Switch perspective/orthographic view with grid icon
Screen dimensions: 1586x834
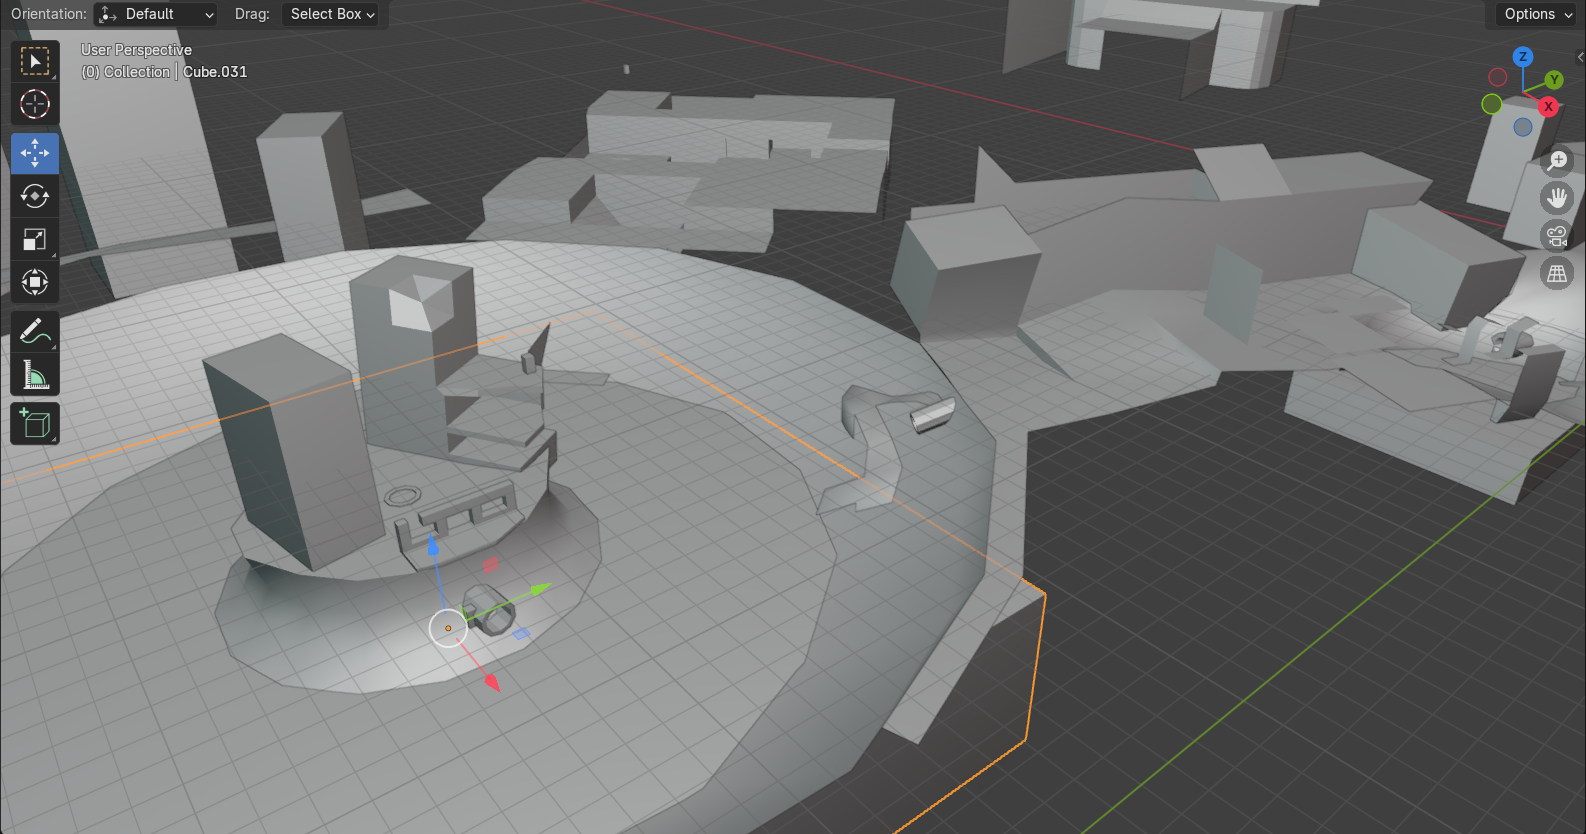(1557, 274)
